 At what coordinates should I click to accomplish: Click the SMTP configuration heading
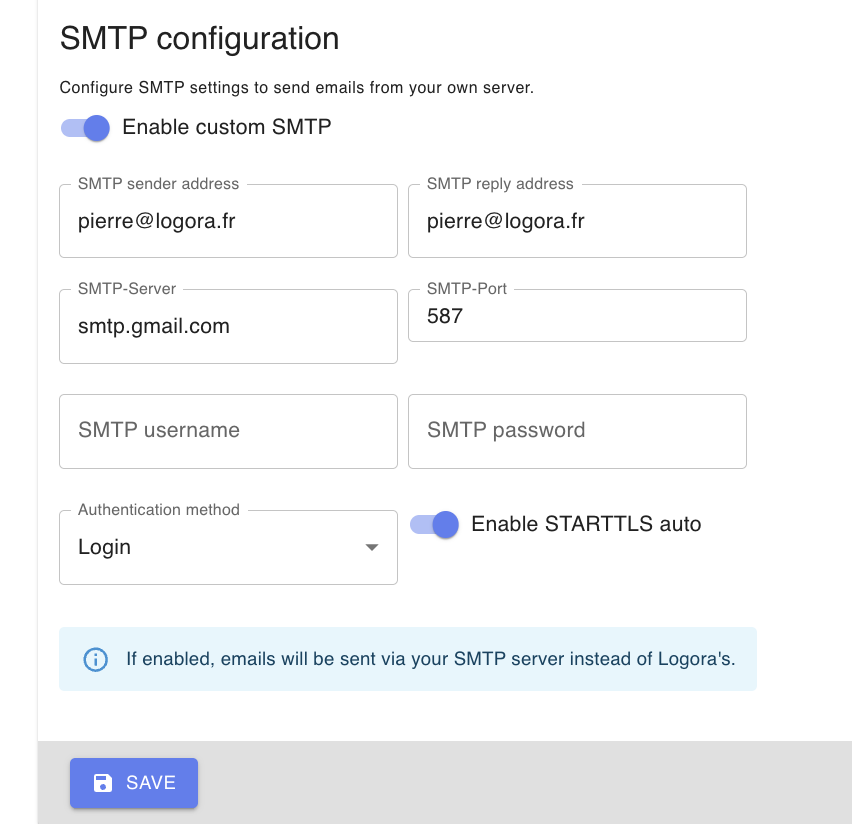pos(200,38)
